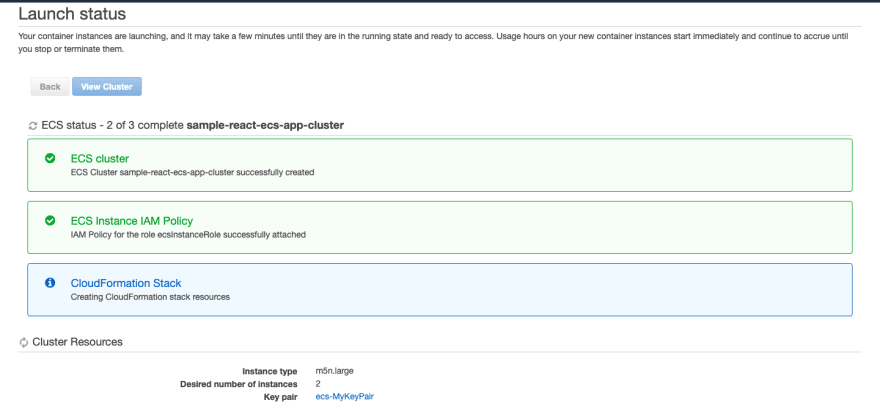Click the desired instances value 2
880x403 pixels.
[x=319, y=384]
